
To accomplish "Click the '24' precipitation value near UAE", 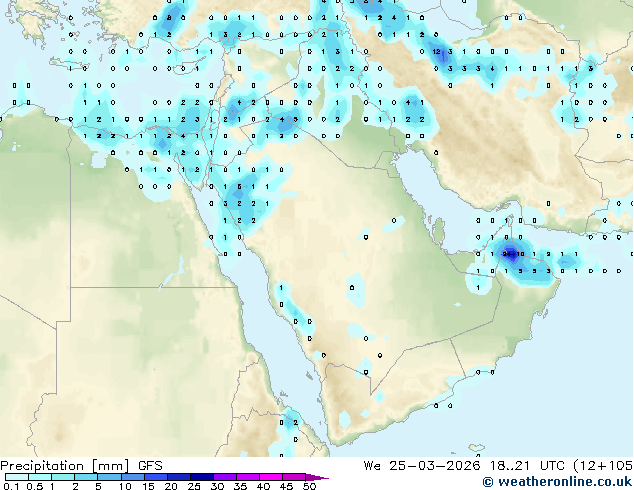I will (505, 254).
